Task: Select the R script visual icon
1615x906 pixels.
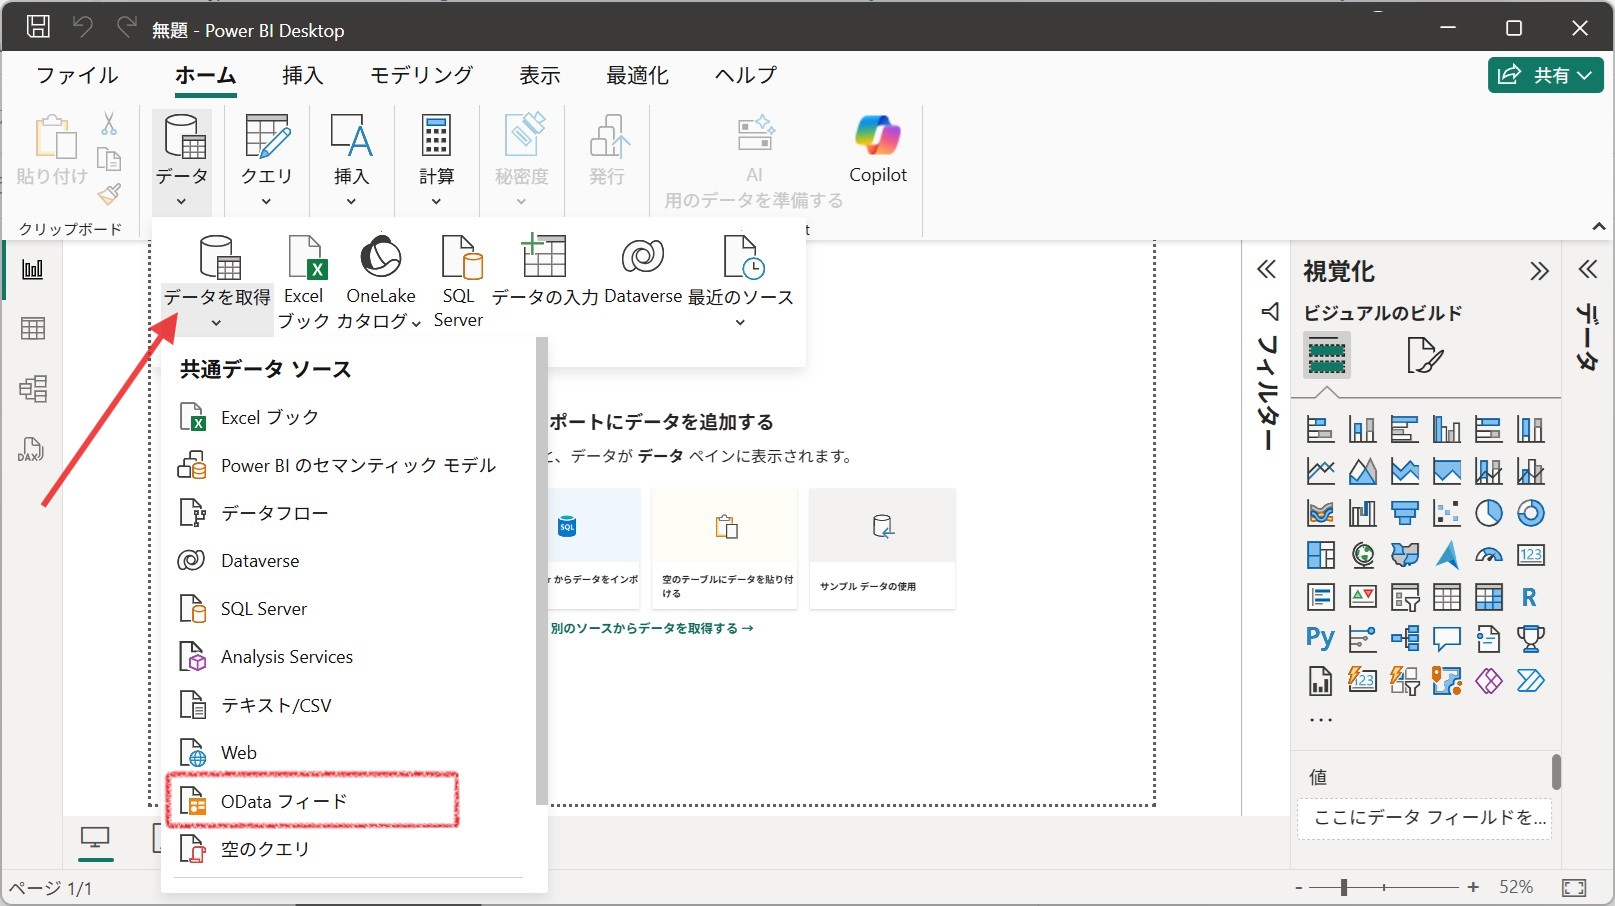Action: 1530,597
